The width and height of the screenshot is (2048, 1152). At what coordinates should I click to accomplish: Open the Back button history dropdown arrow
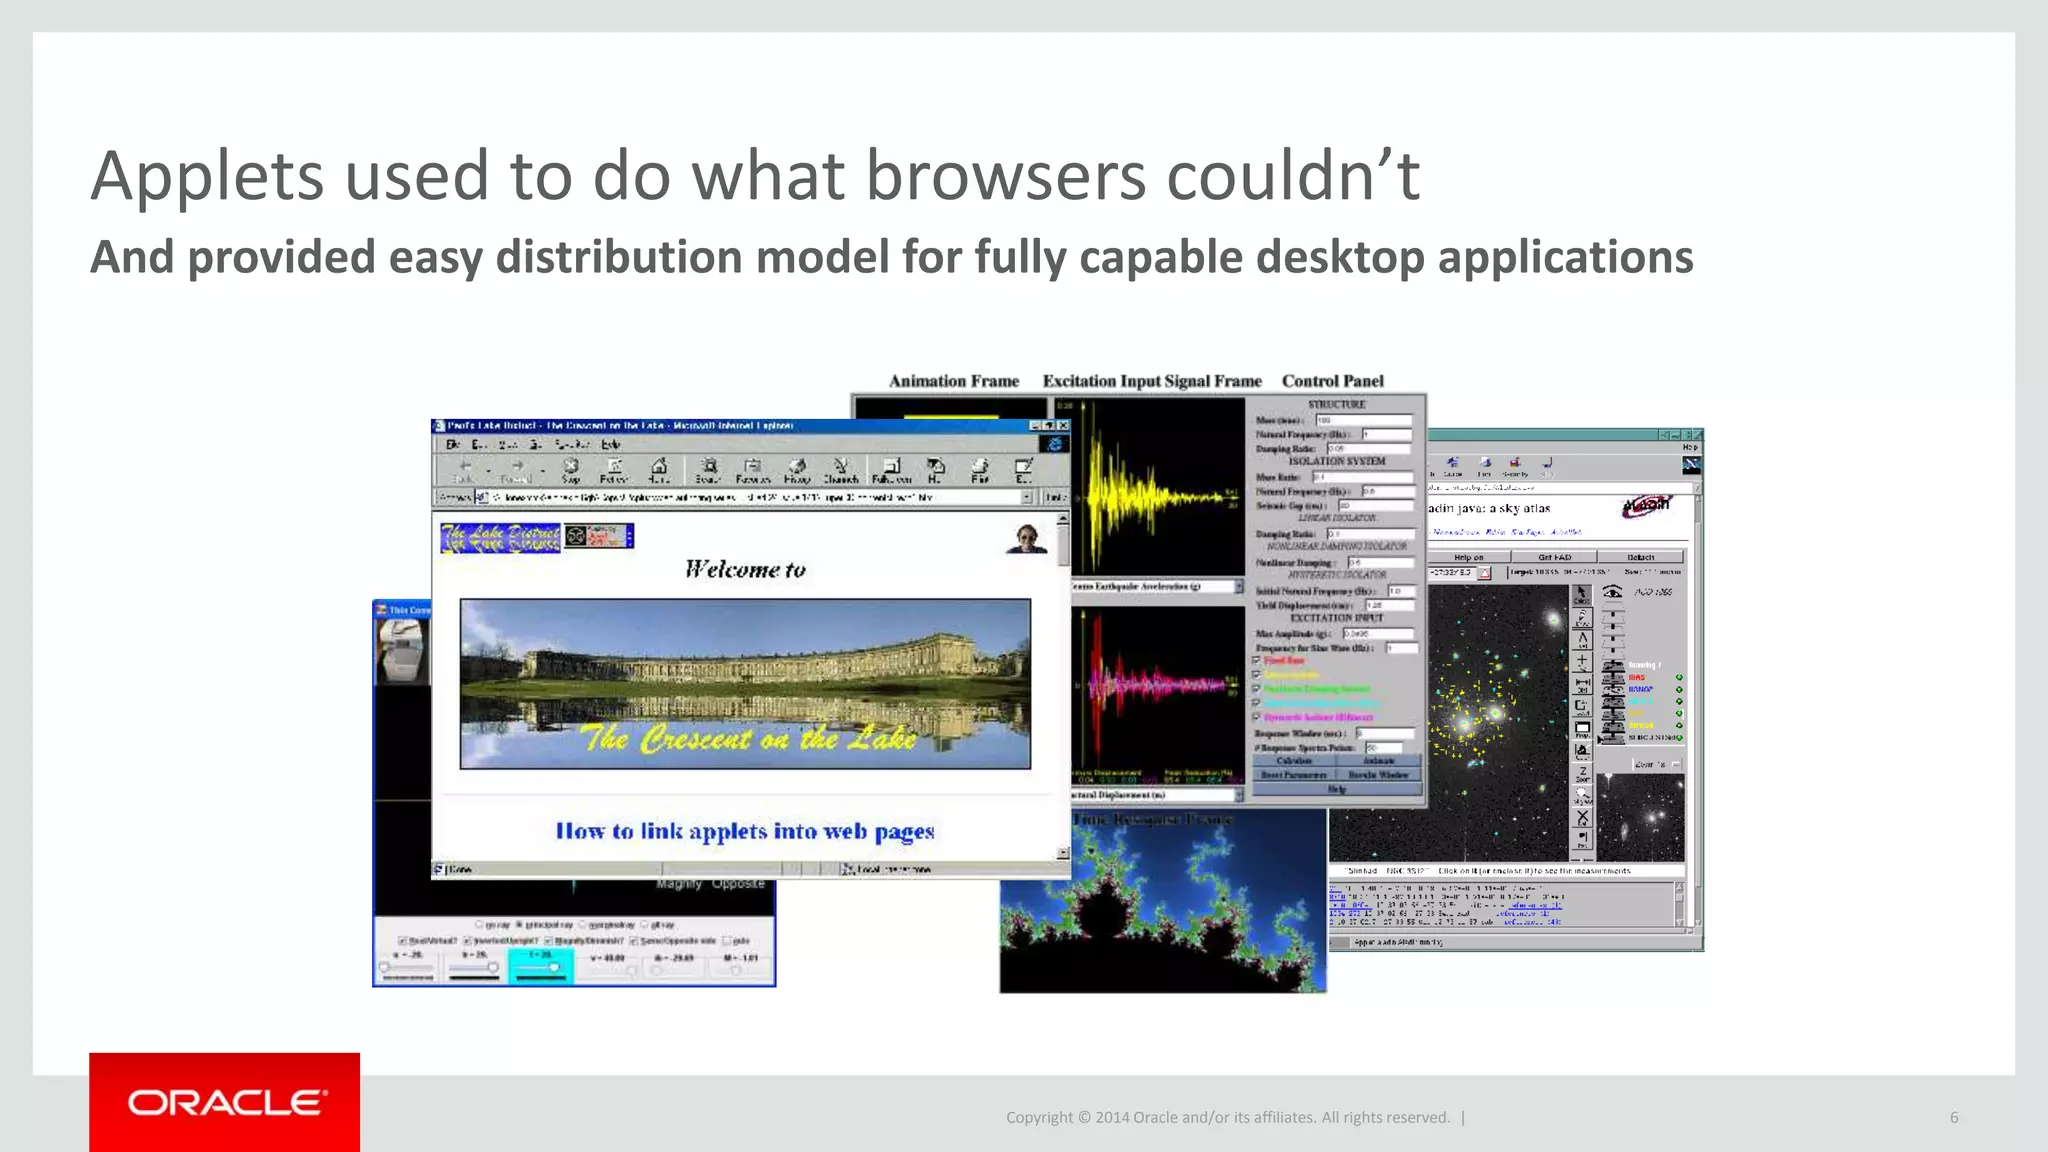point(488,469)
